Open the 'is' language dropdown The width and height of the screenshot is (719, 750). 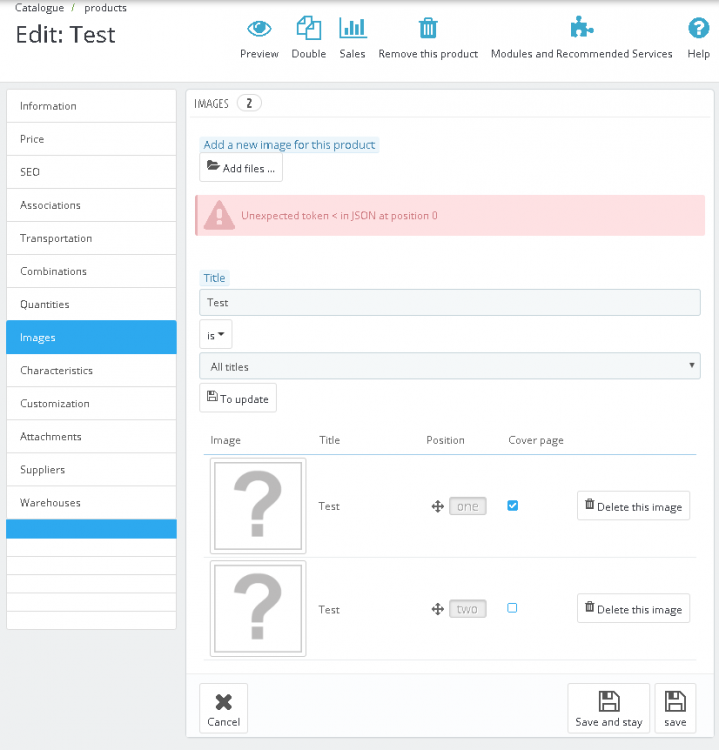point(216,335)
